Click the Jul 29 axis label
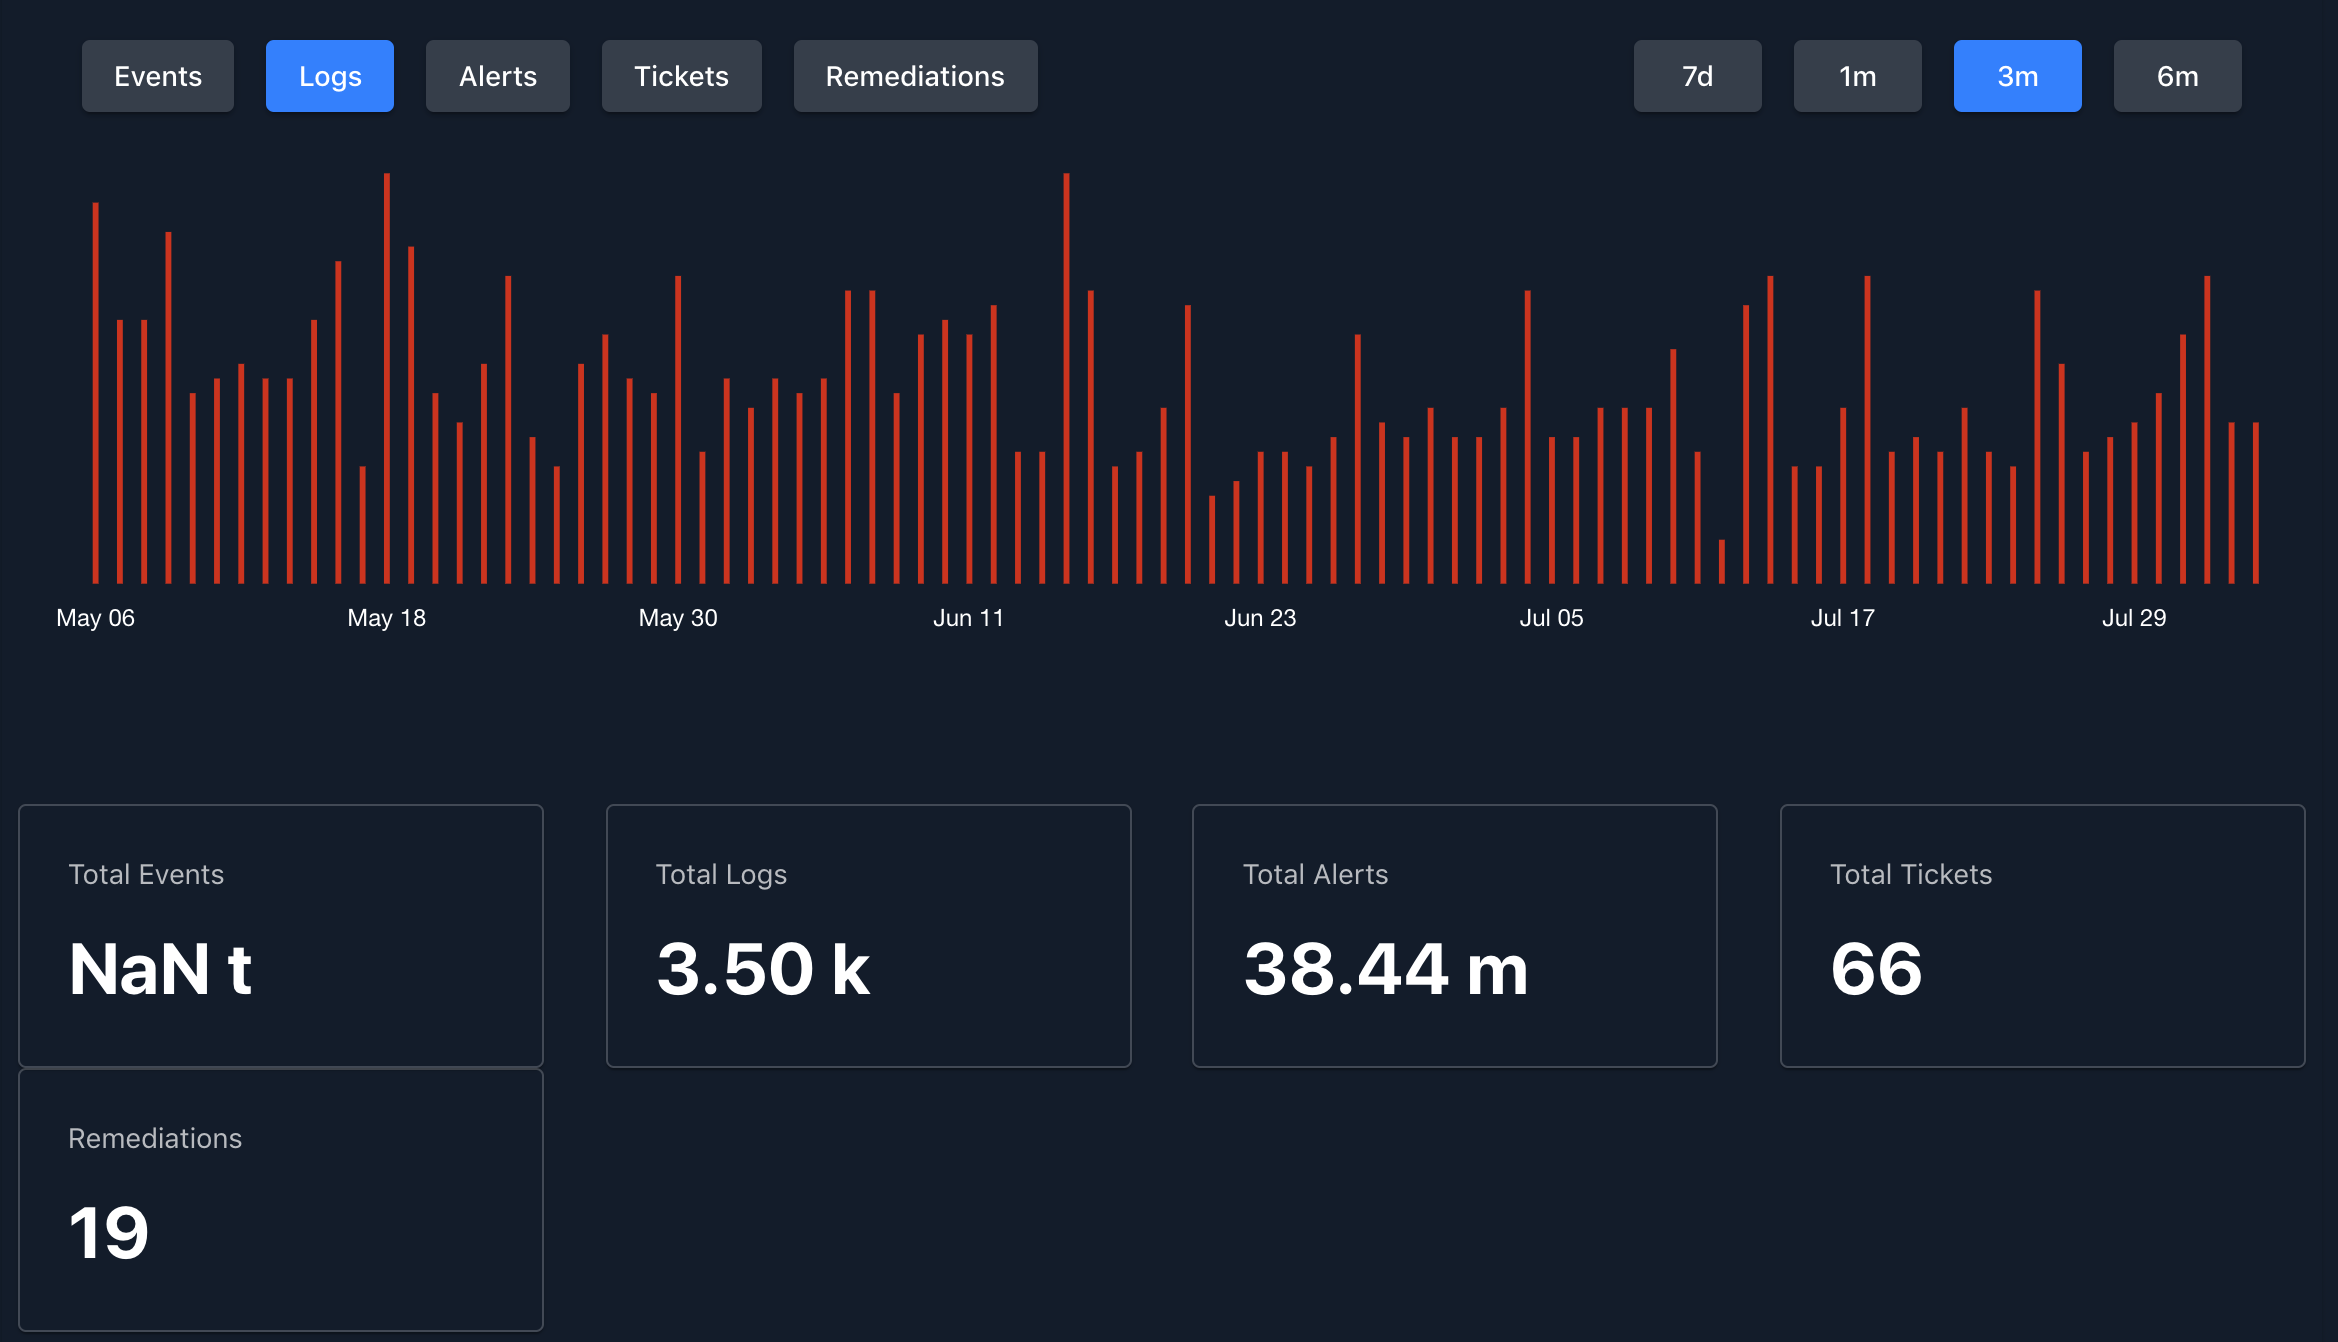Viewport: 2338px width, 1342px height. coord(2134,618)
